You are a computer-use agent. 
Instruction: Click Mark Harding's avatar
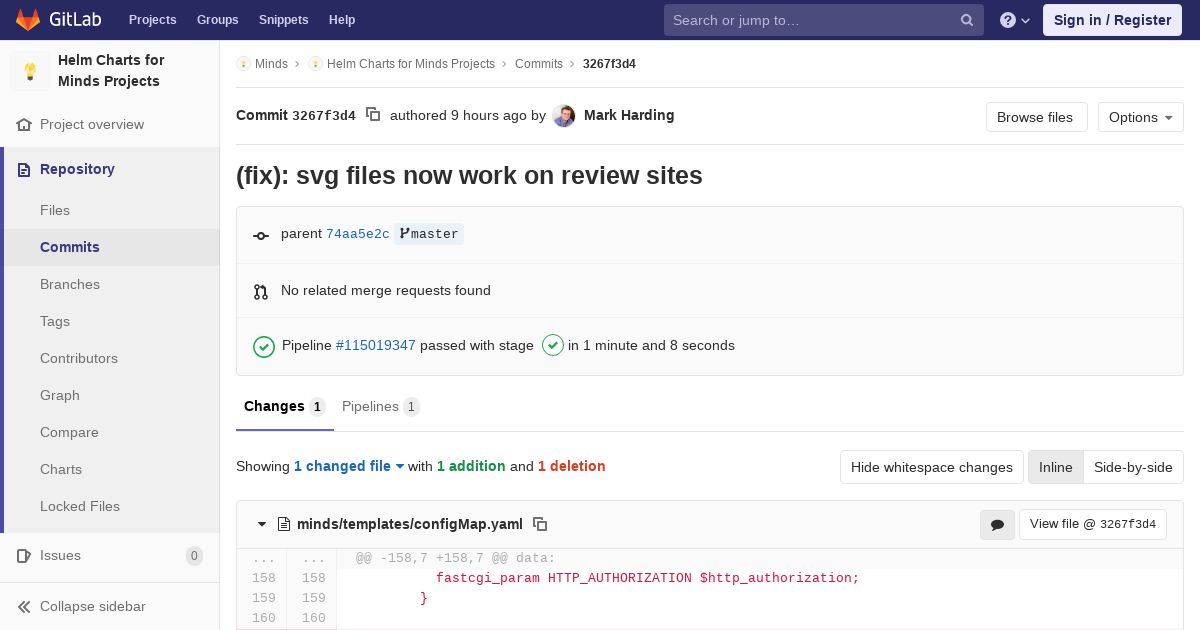point(564,116)
